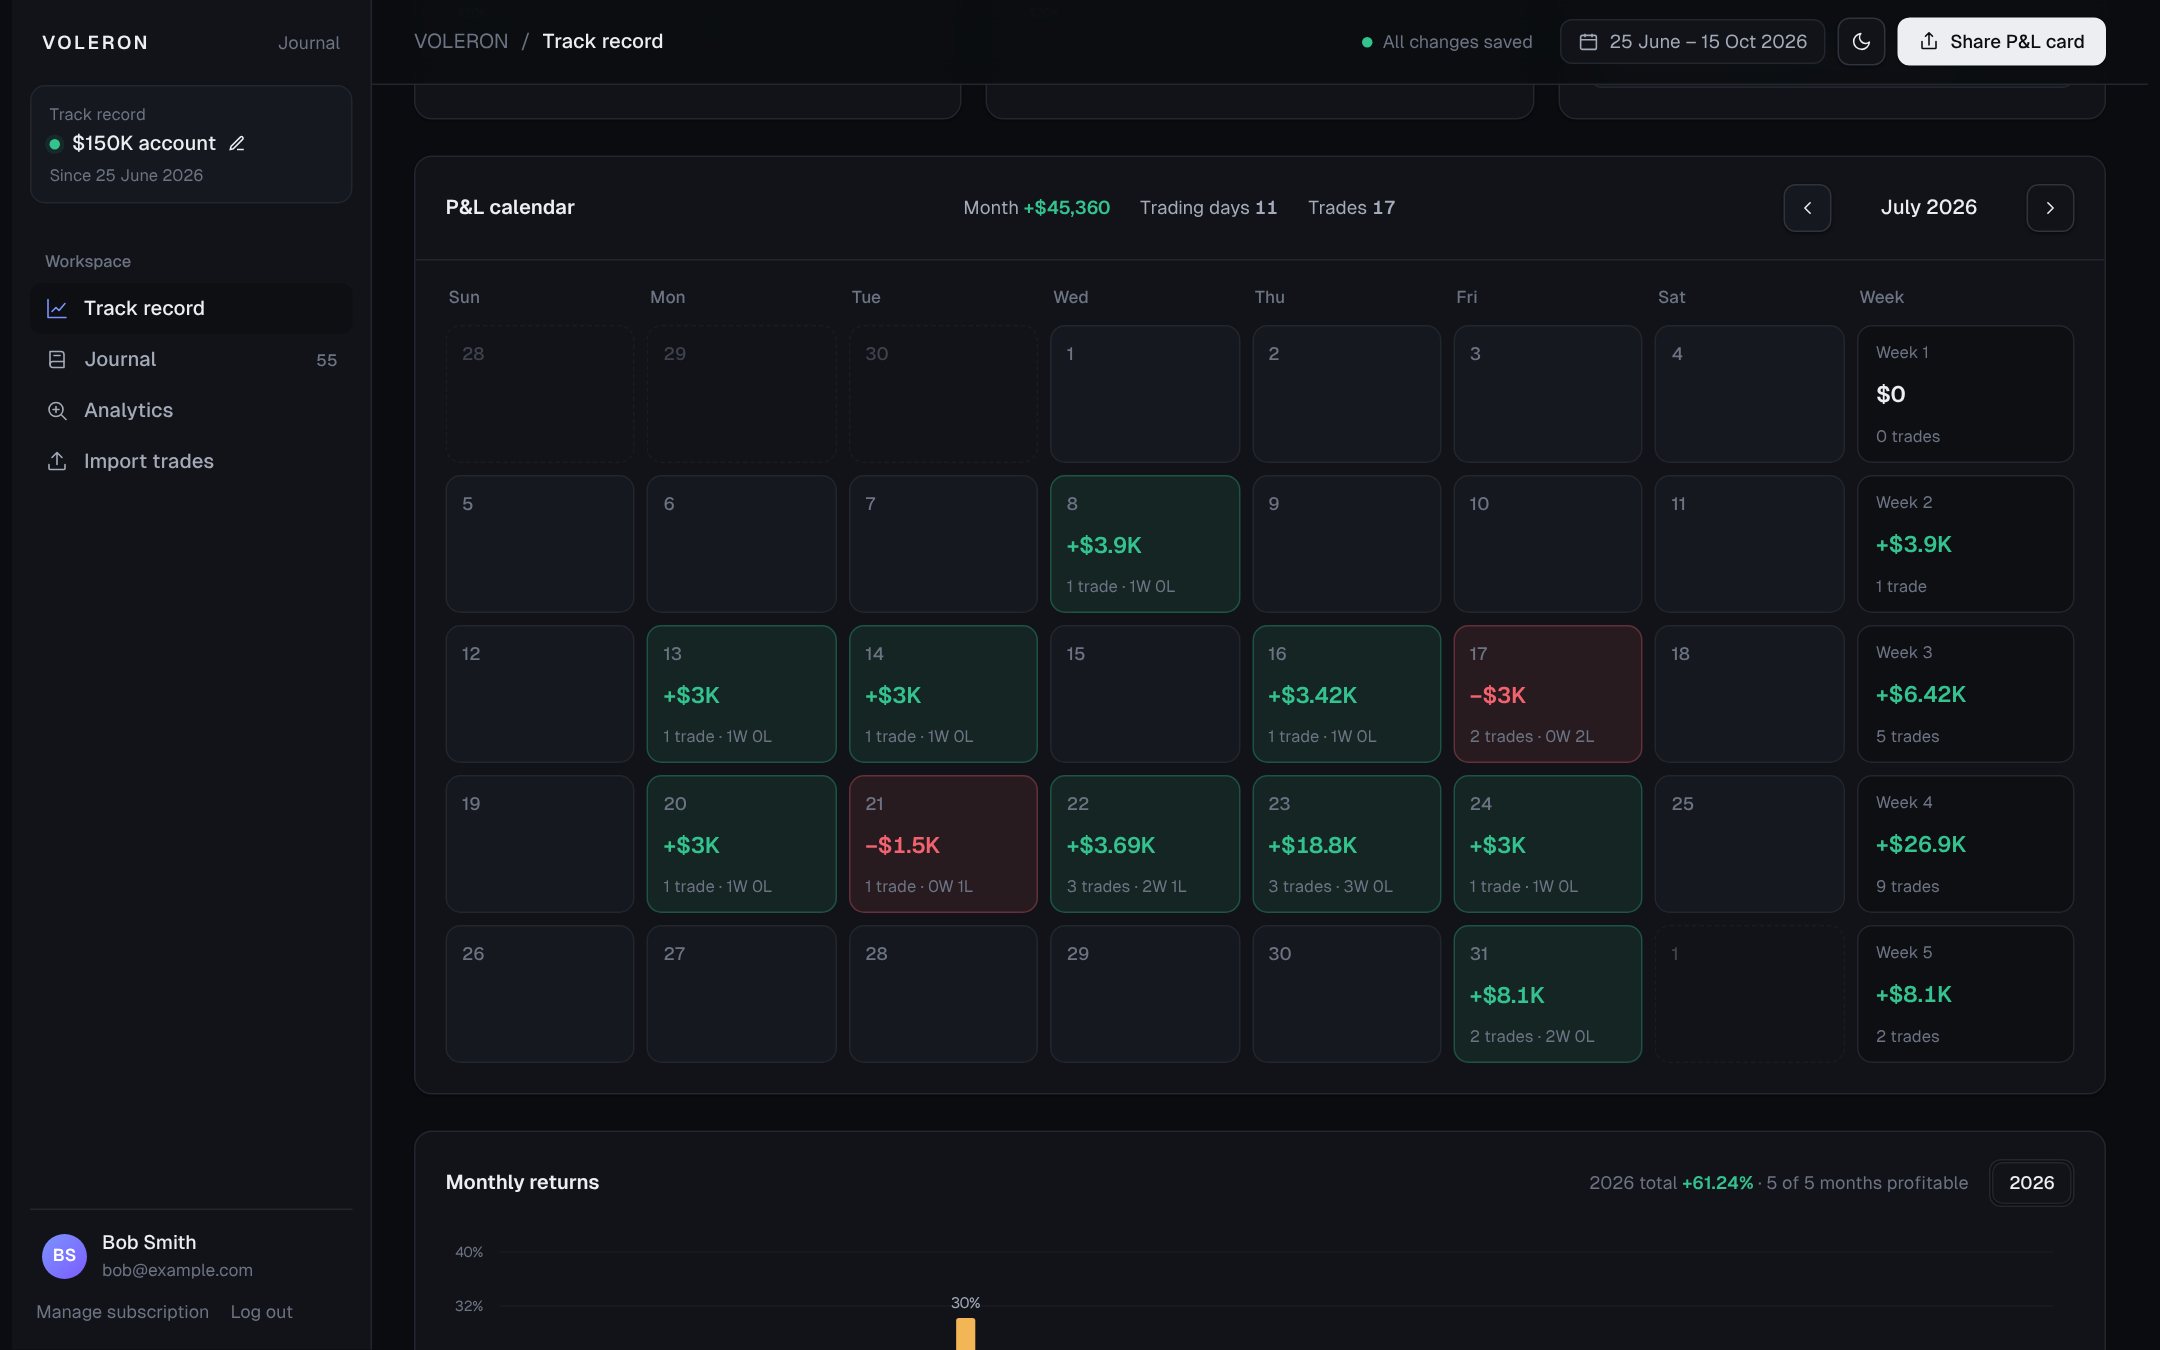The width and height of the screenshot is (2160, 1350).
Task: Select July 31 day with +$8.1K
Action: [1547, 993]
